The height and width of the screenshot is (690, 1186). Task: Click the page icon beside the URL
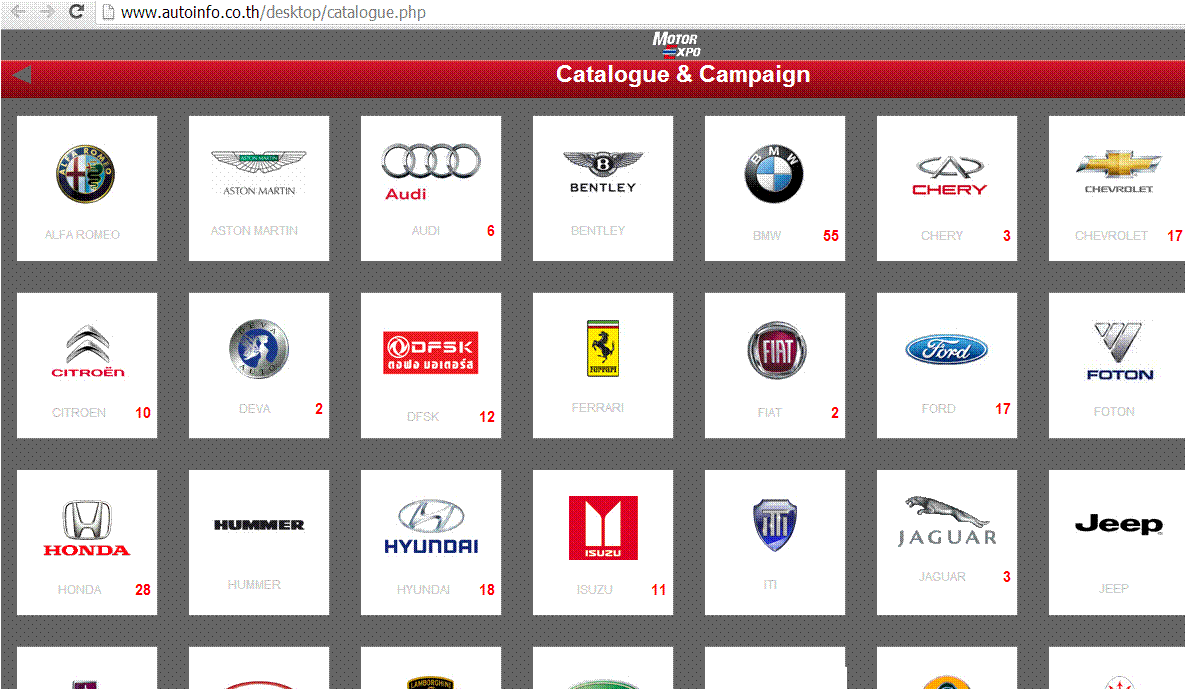click(107, 12)
